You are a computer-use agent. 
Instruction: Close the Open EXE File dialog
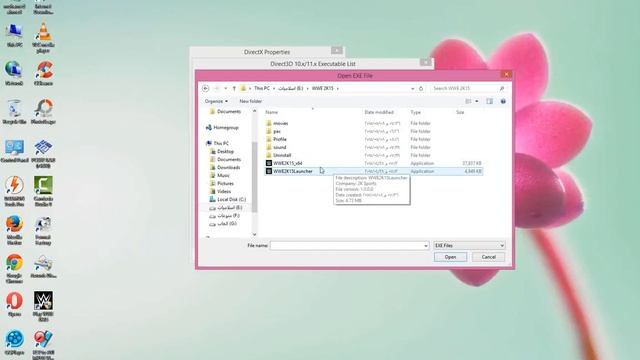[x=506, y=74]
